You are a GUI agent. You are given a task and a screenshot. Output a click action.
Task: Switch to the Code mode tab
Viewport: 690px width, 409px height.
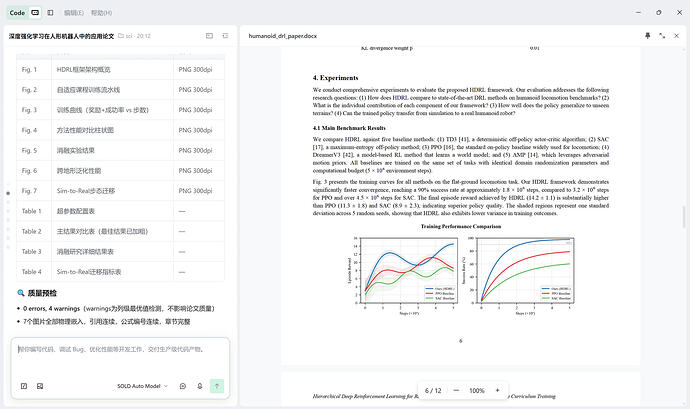point(17,13)
